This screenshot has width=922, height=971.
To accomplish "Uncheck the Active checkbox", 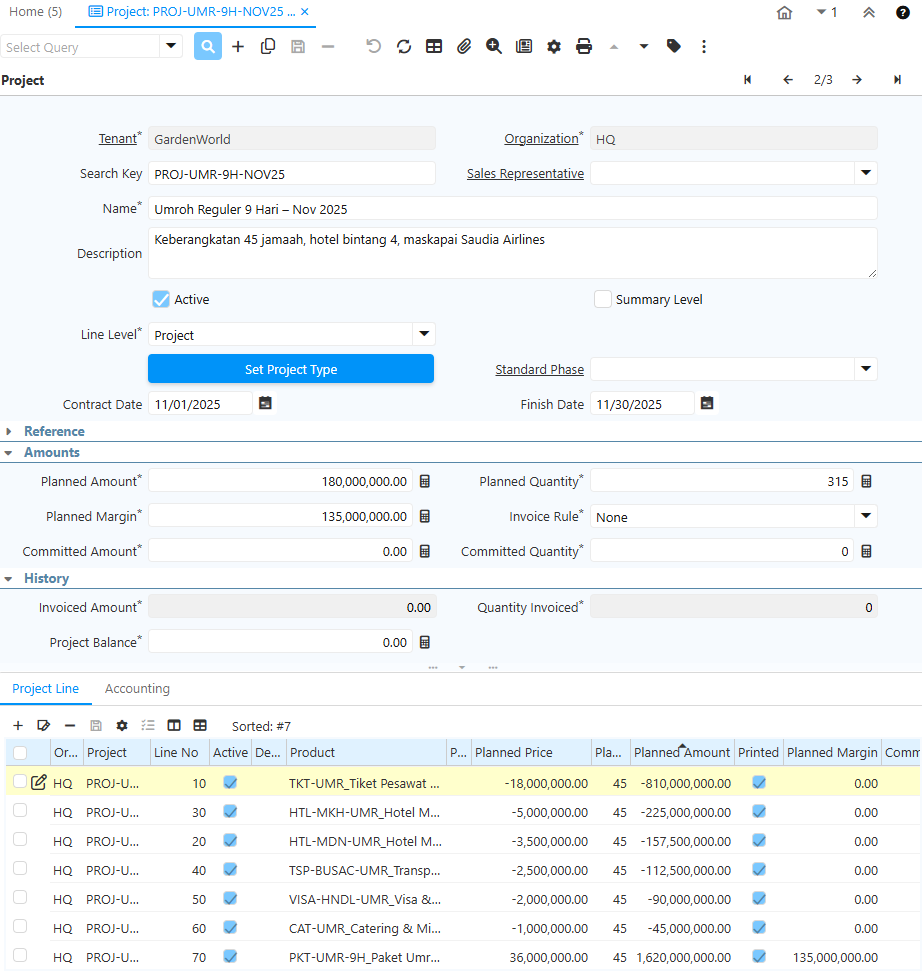I will tap(160, 299).
